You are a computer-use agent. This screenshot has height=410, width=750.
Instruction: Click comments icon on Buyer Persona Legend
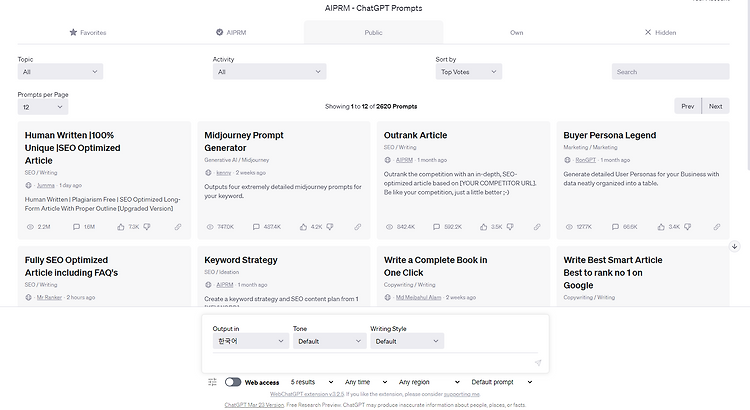point(615,227)
